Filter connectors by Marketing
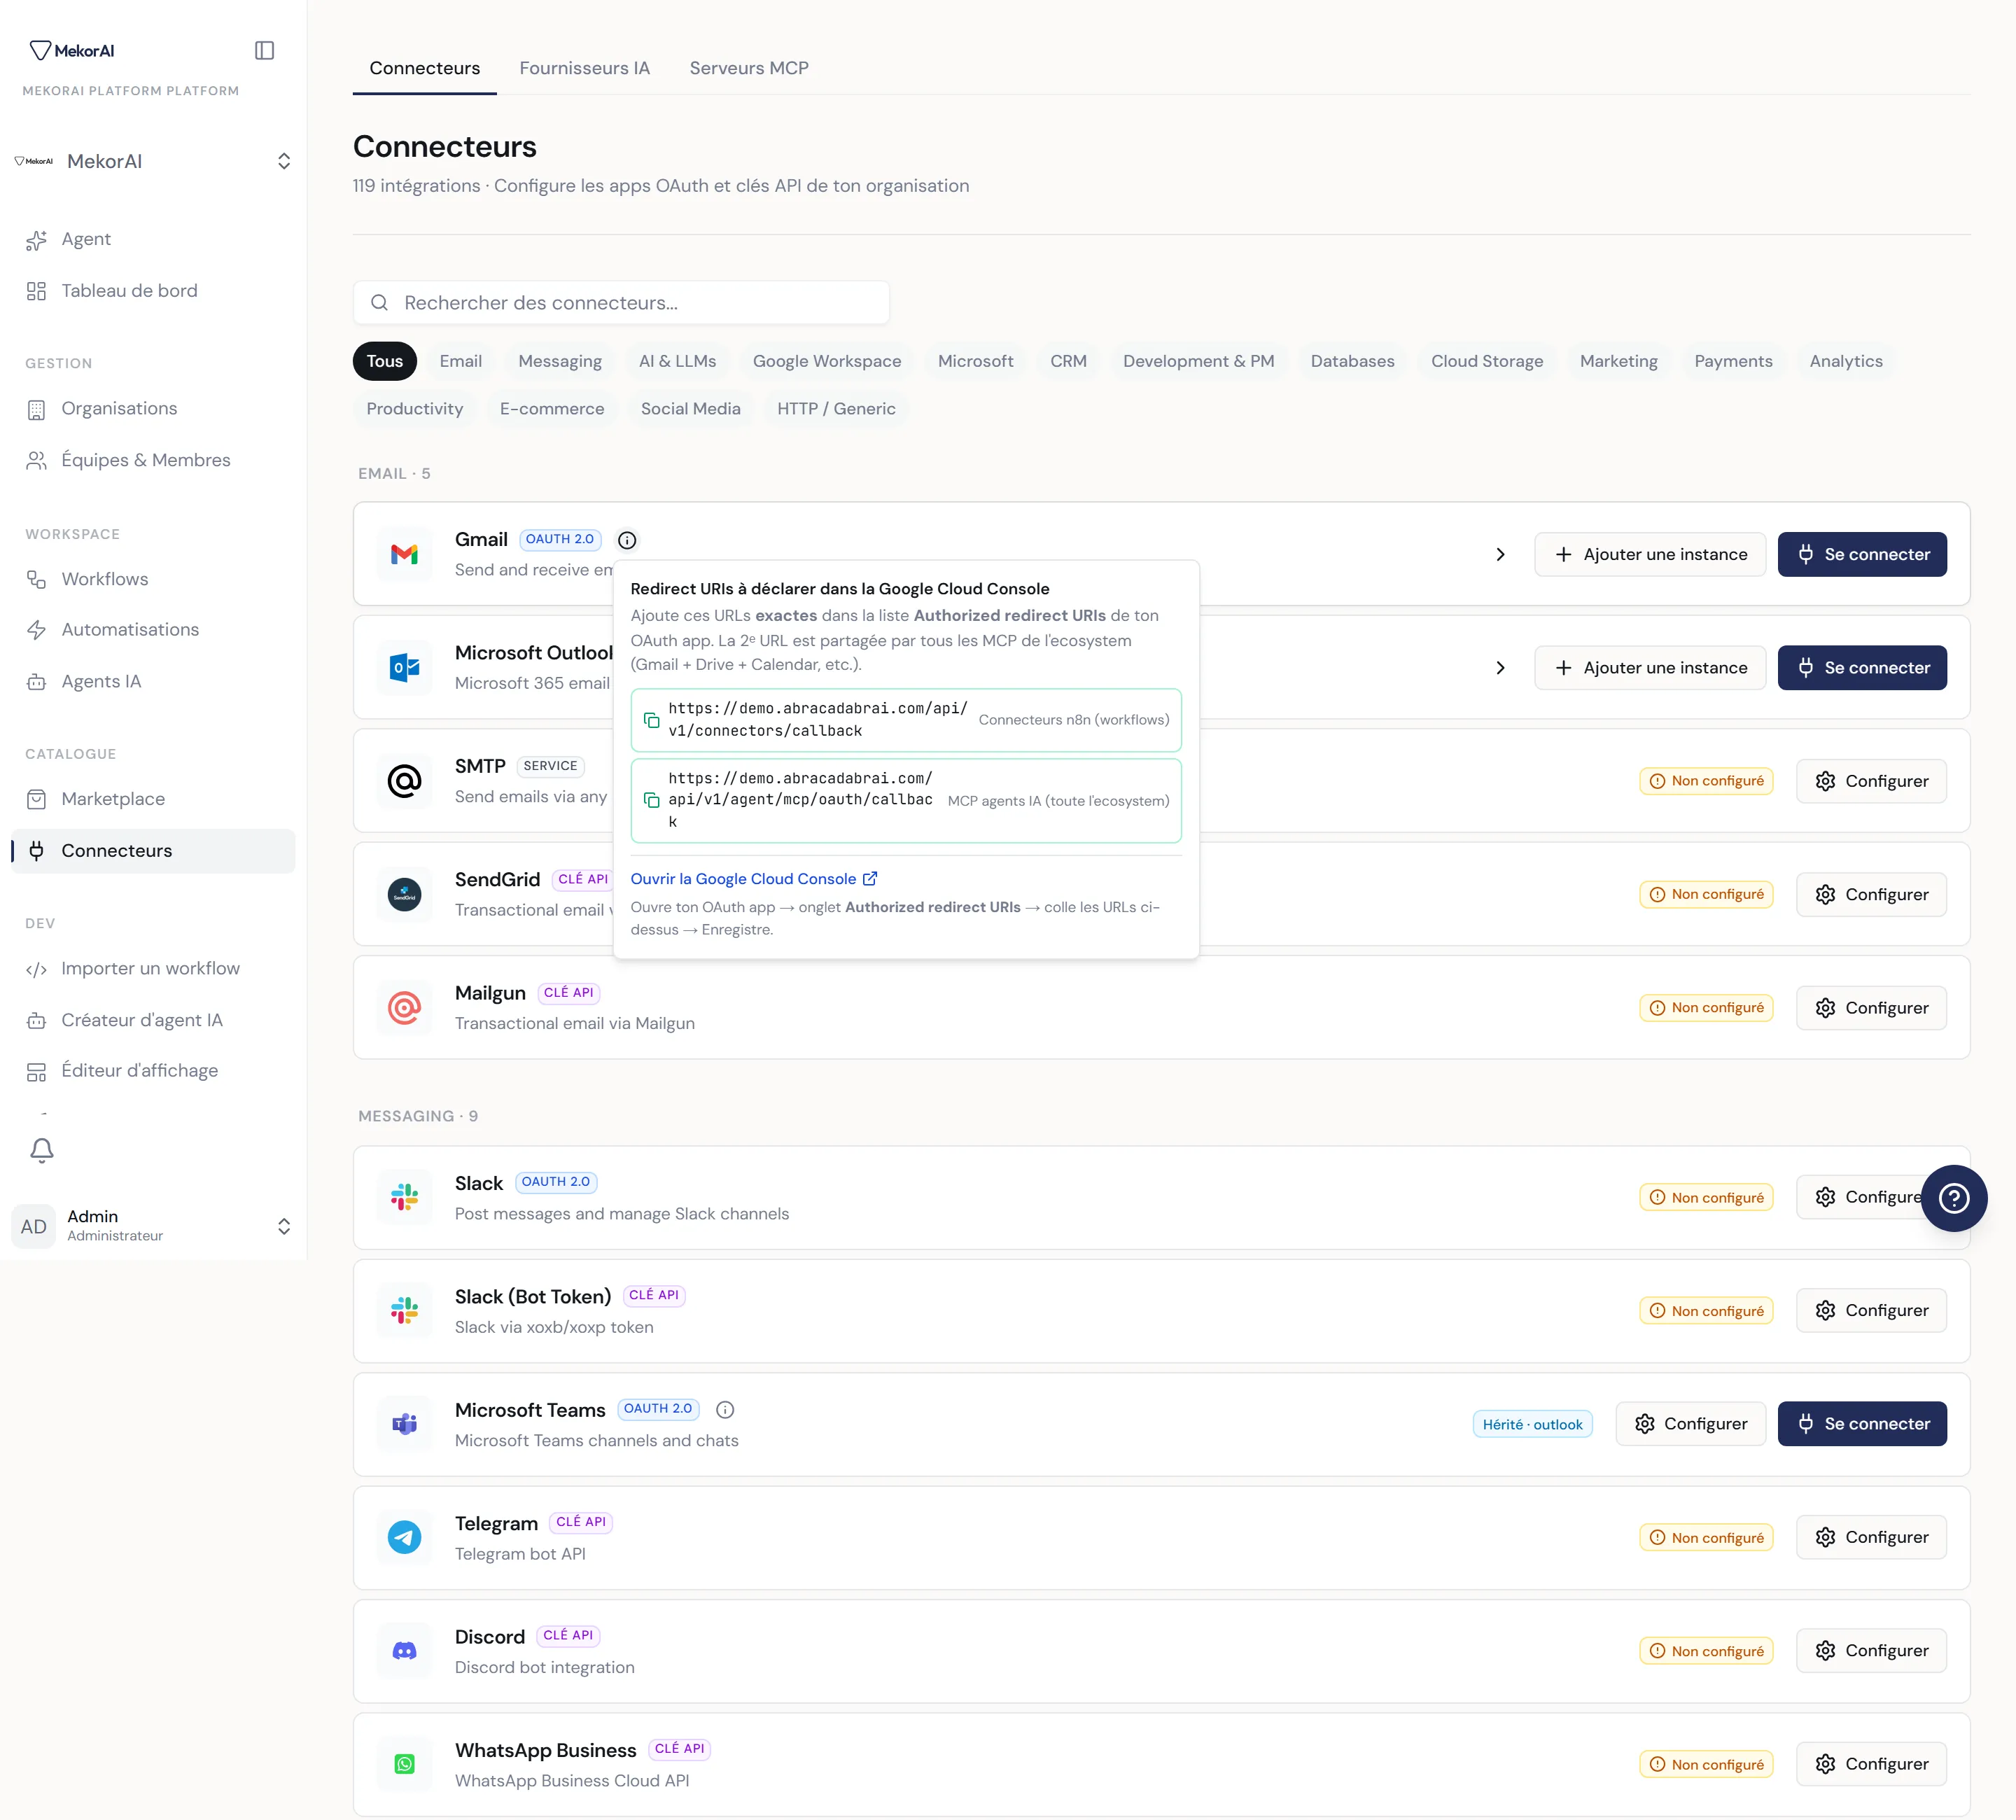The height and width of the screenshot is (1820, 2016). point(1618,361)
